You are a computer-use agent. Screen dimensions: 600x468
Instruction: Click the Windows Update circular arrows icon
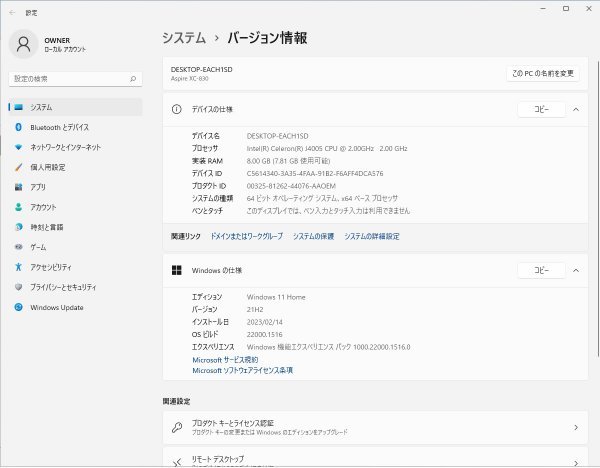click(18, 307)
